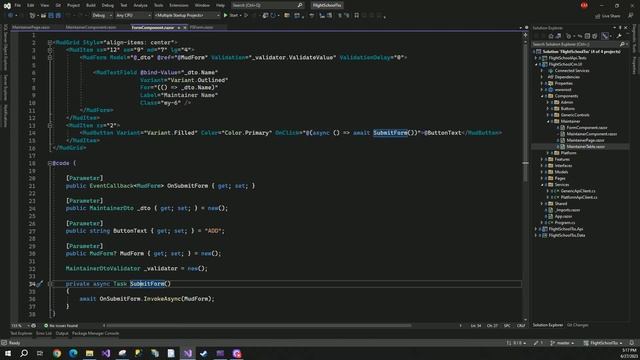Screen dimensions: 640x360
Task: Select MaintainerTable.razor in Solution Explorer
Action: [586, 147]
